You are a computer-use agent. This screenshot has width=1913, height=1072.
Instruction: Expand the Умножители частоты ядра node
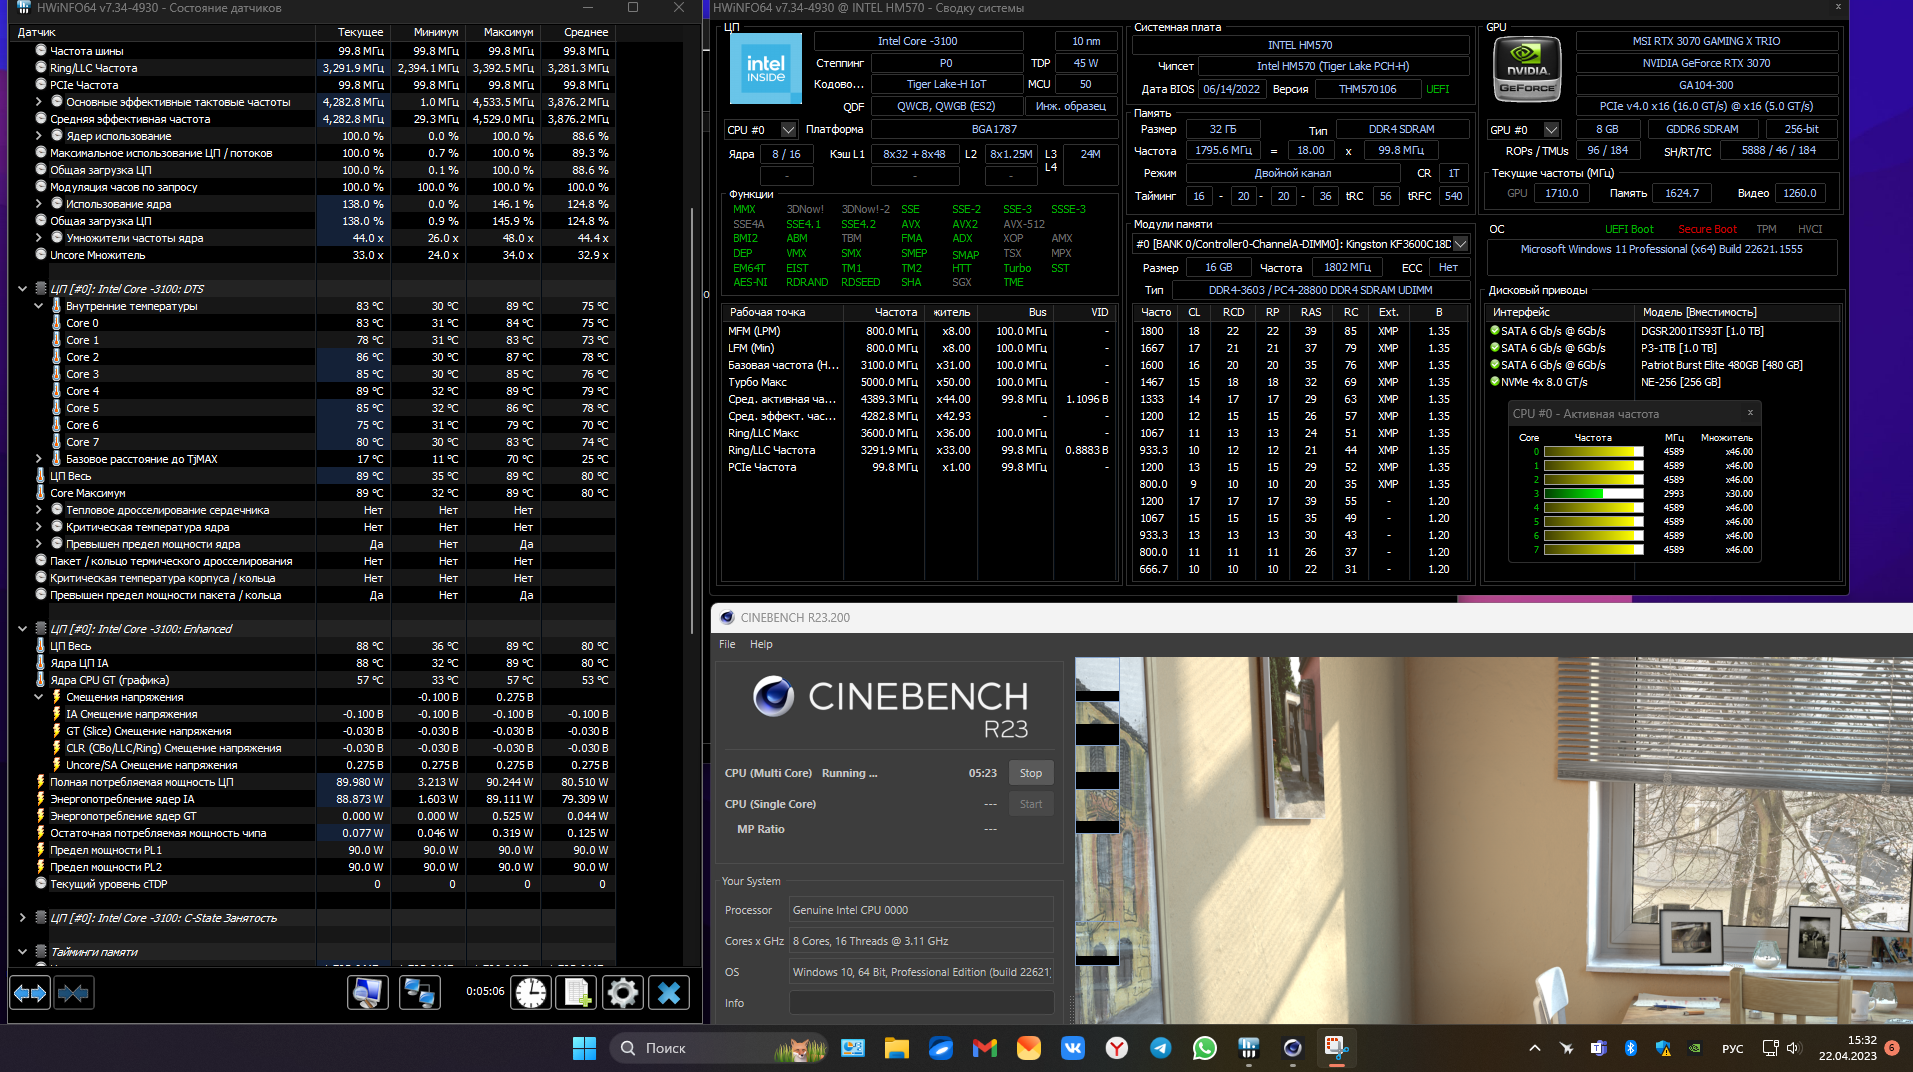[38, 238]
